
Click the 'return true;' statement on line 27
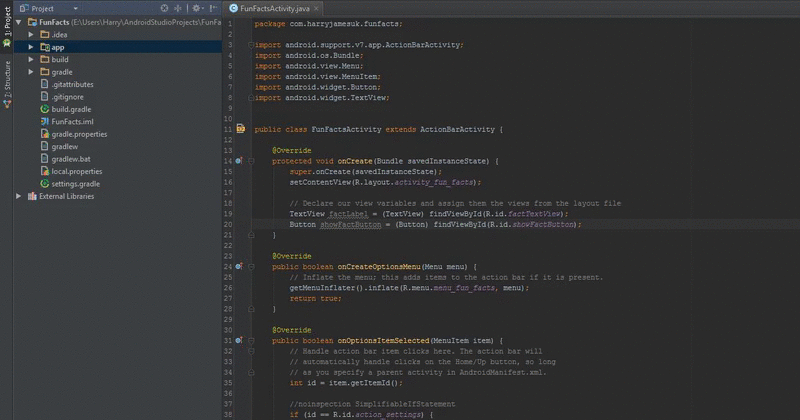pos(315,299)
